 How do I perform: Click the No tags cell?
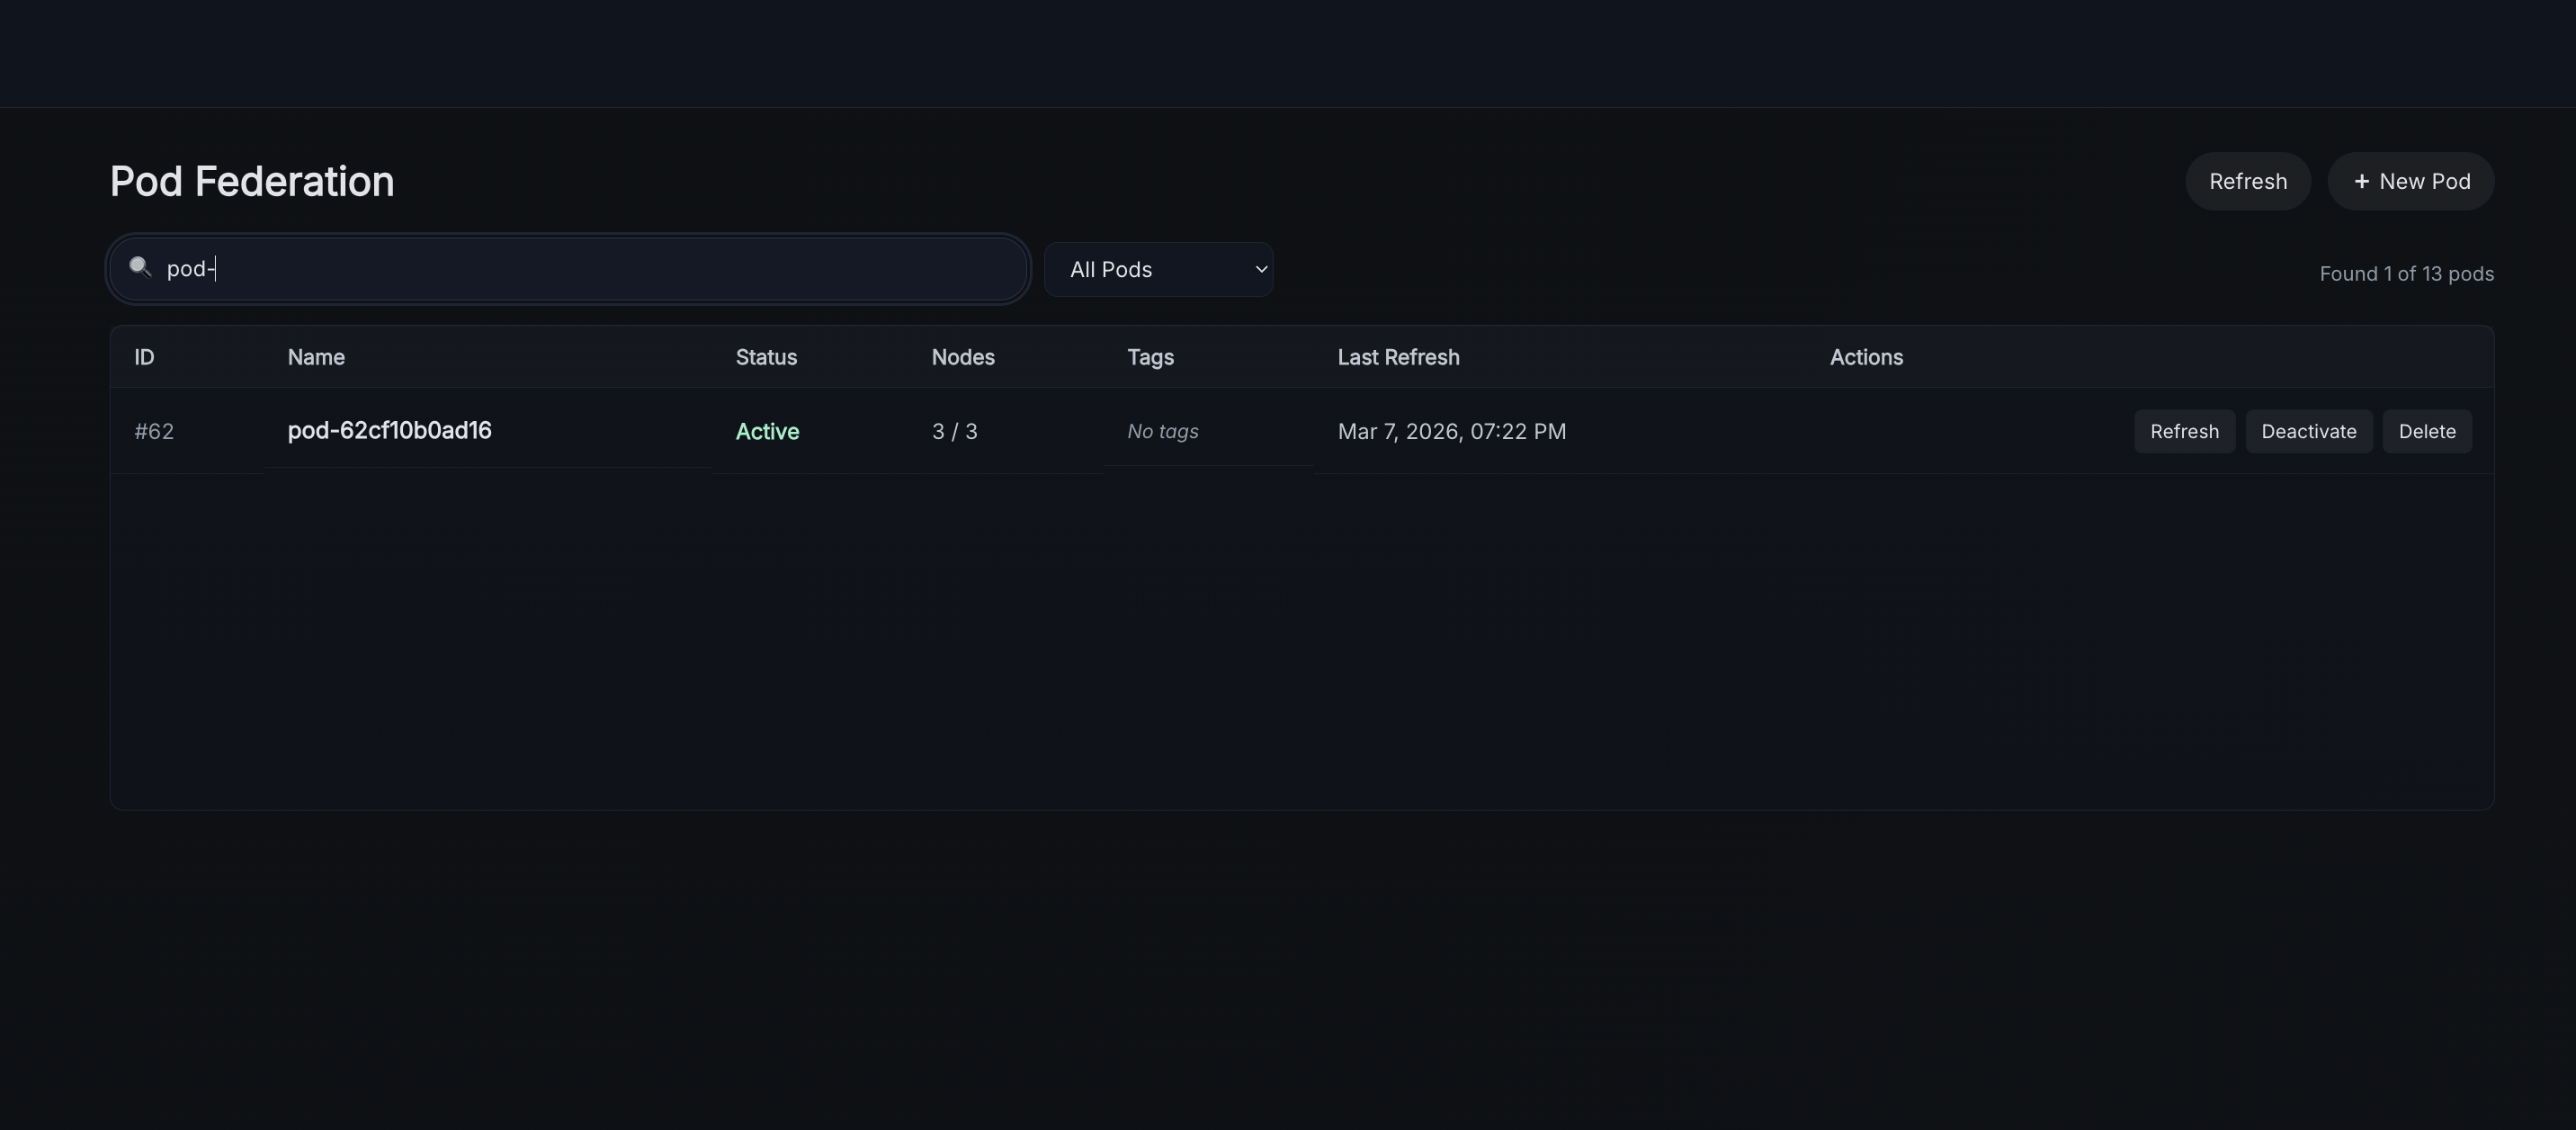[1162, 432]
